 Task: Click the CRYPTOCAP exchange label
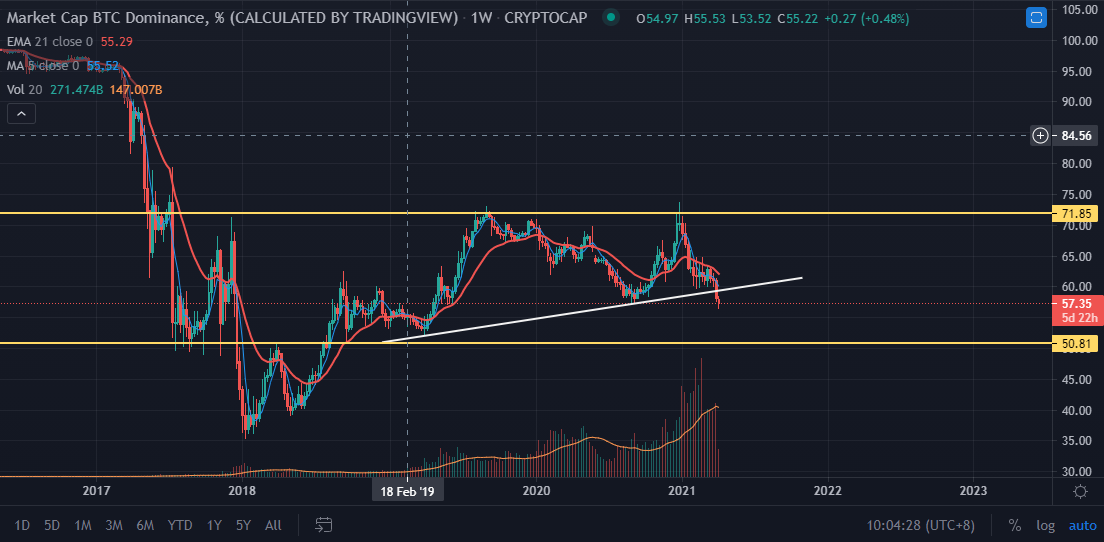(546, 18)
